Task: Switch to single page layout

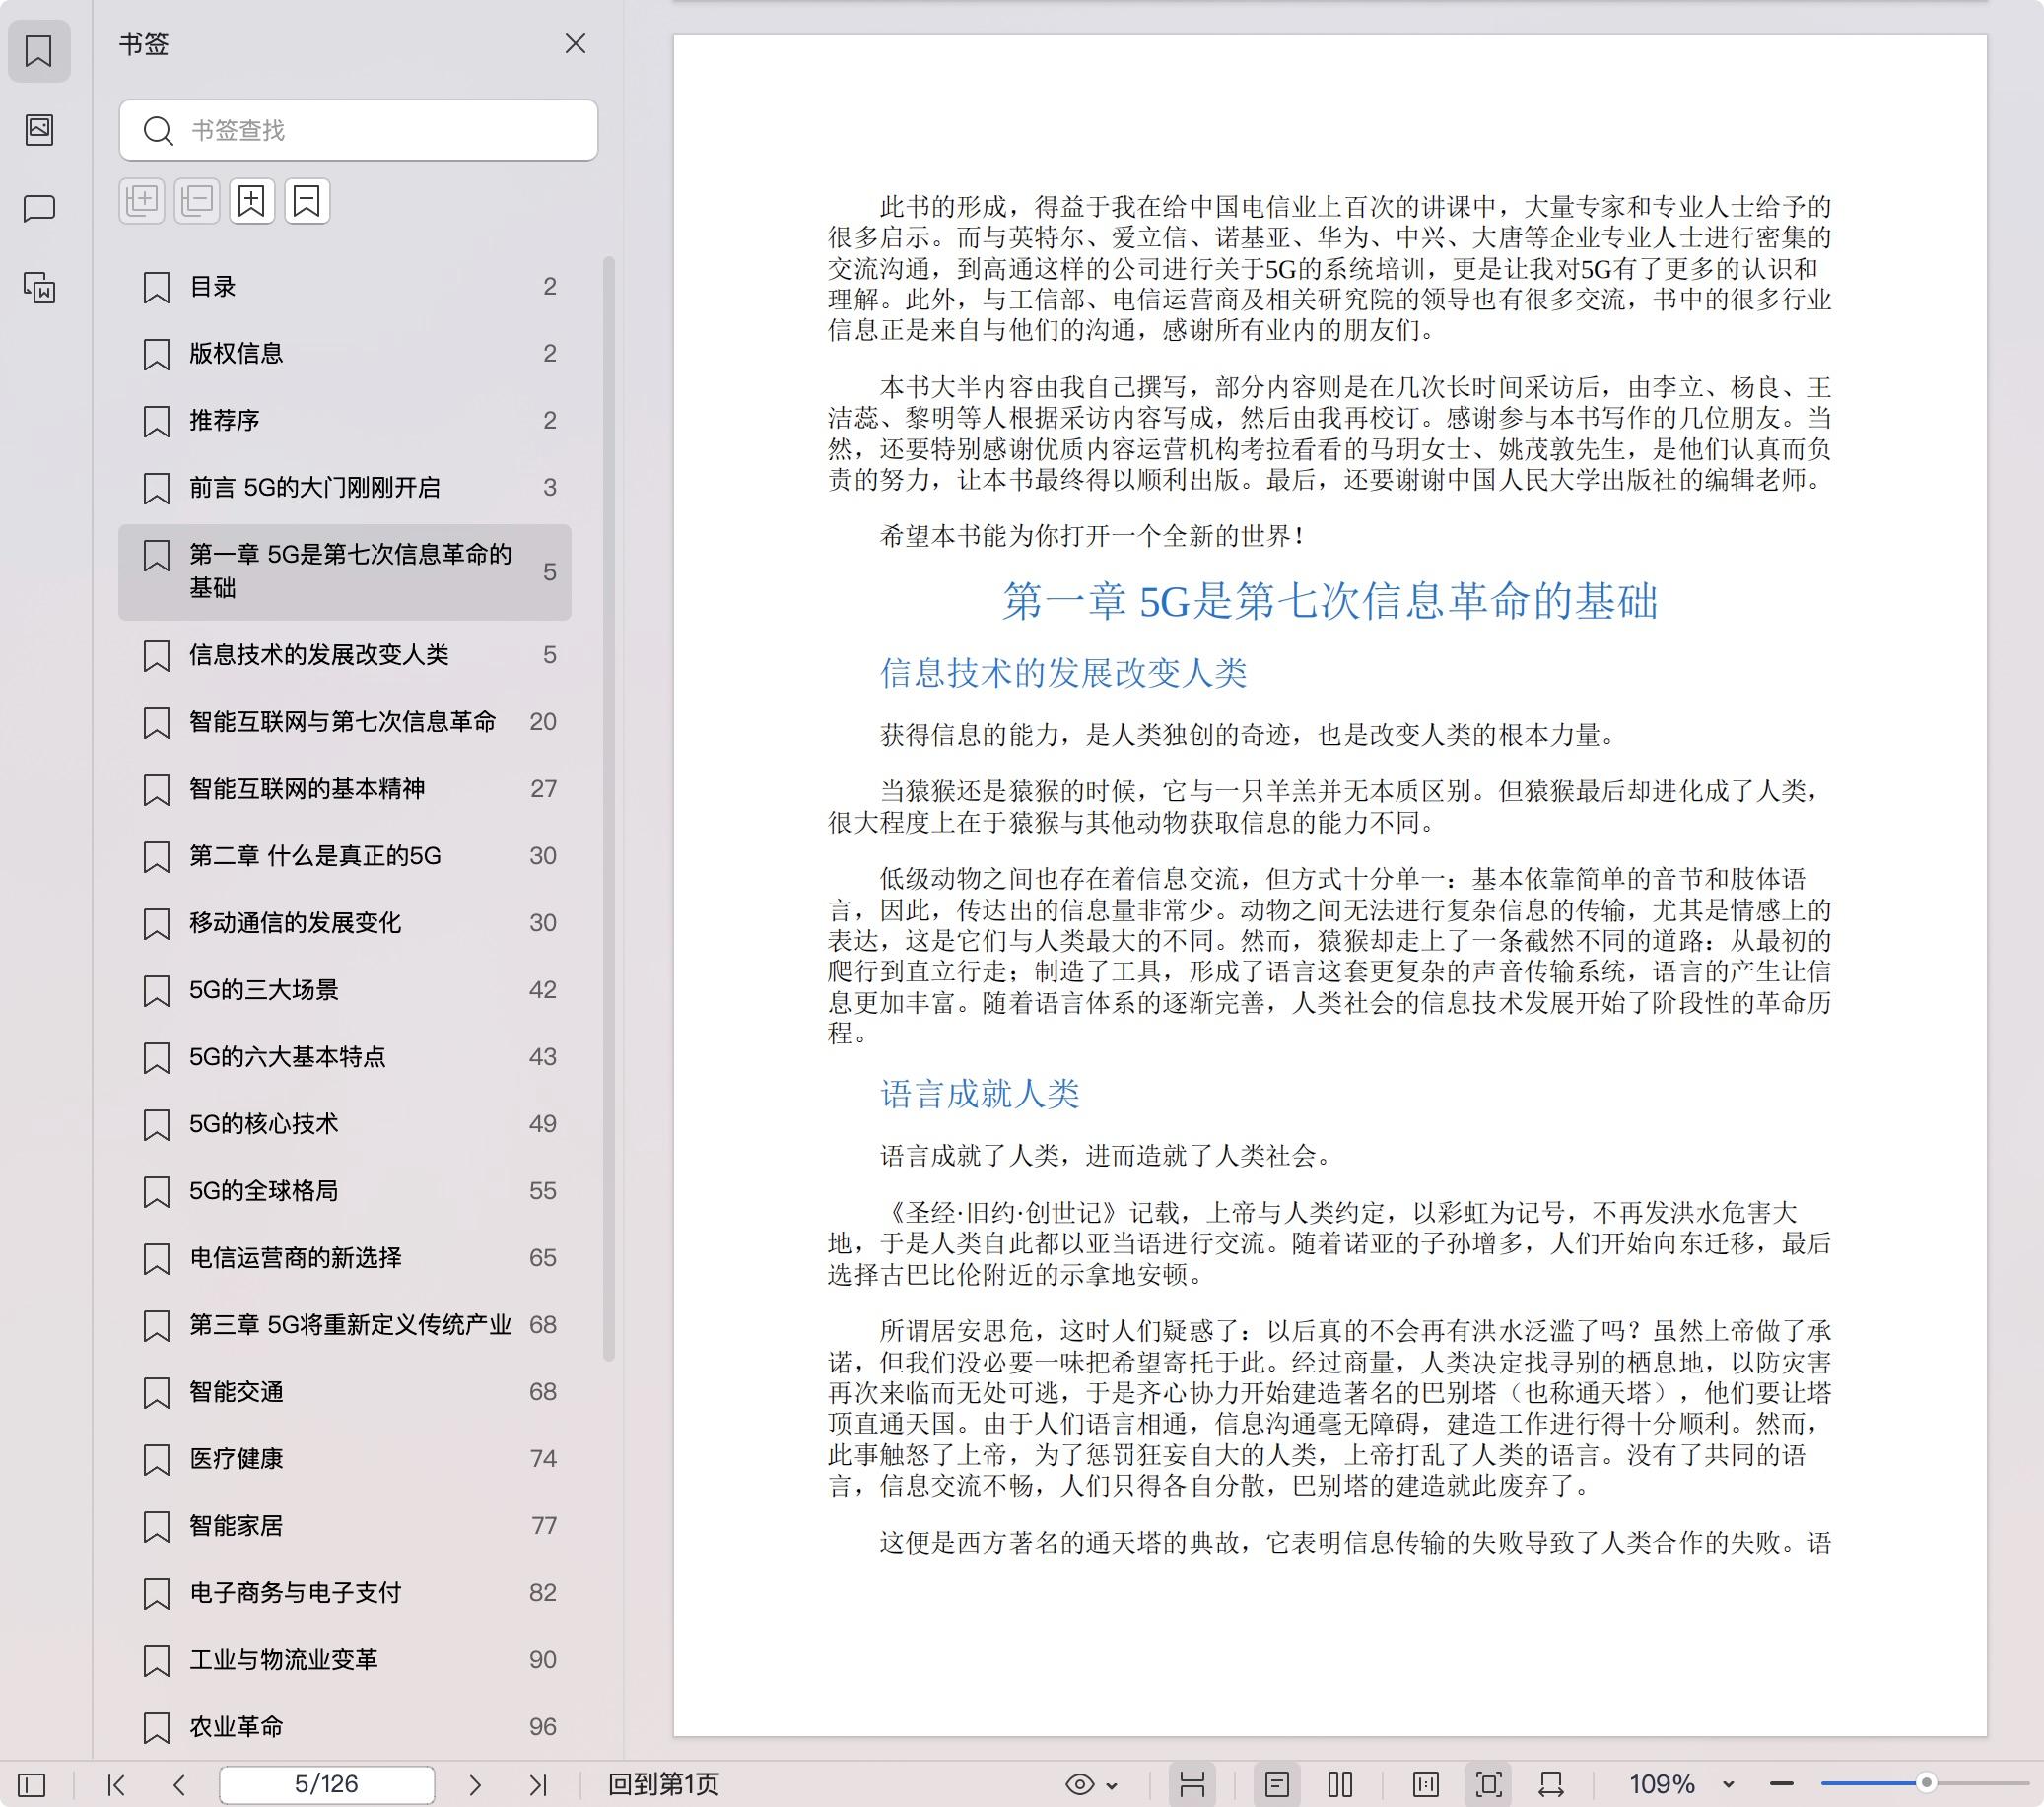Action: pyautogui.click(x=1277, y=1784)
